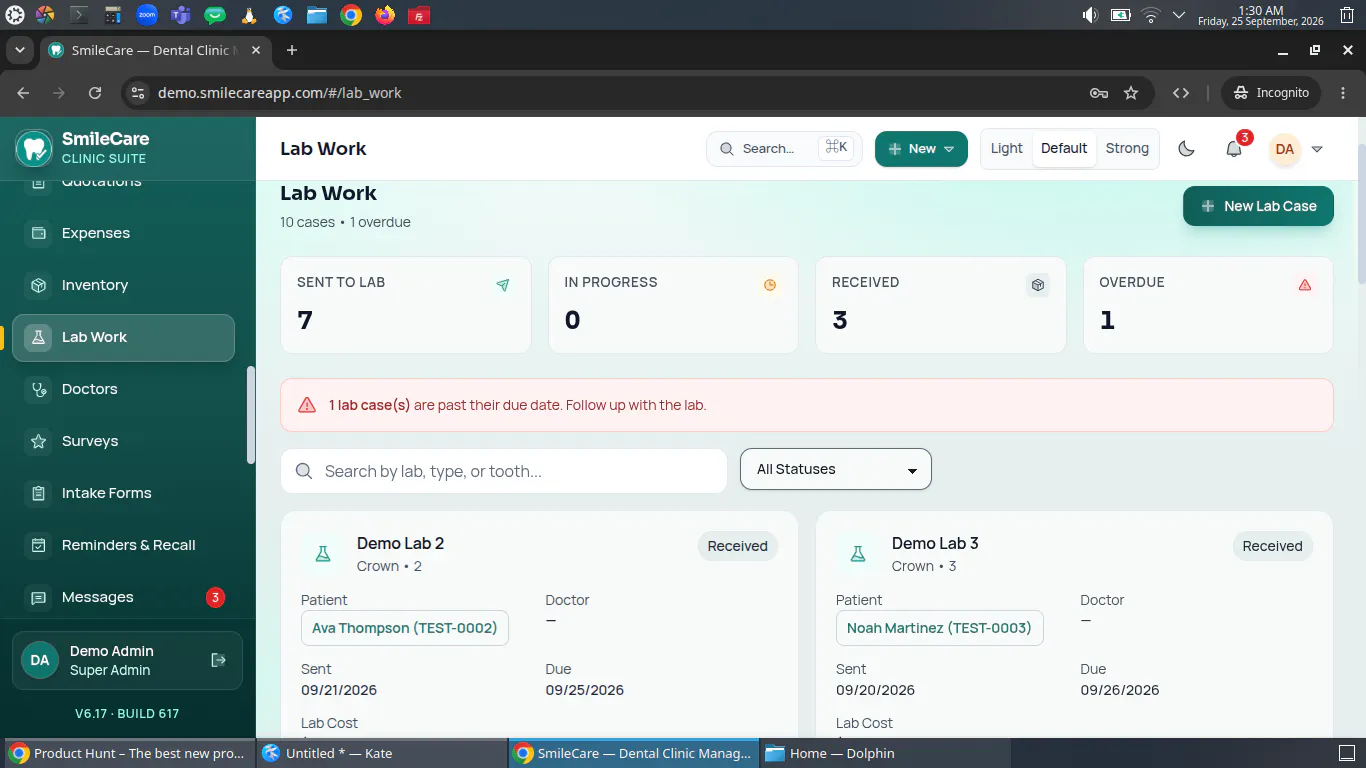Open the All Statuses filter dropdown
The image size is (1366, 768).
click(836, 469)
